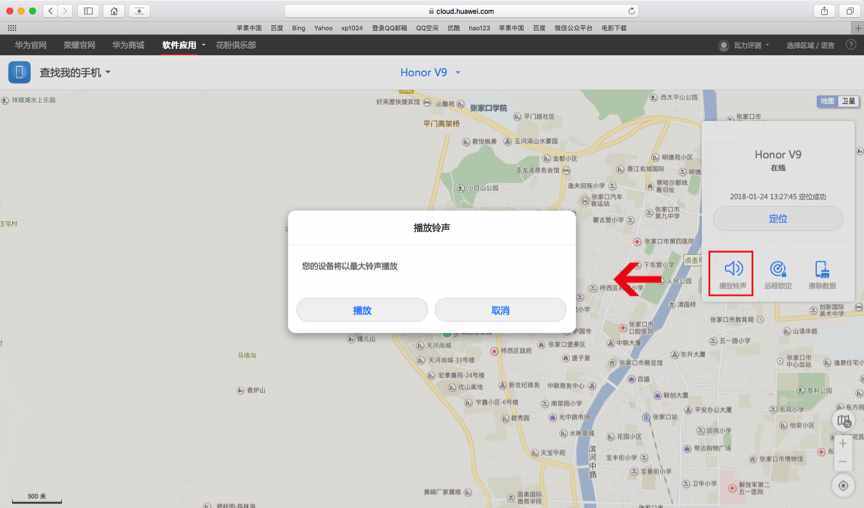Open the Bing bookmark
864x508 pixels.
click(x=298, y=28)
